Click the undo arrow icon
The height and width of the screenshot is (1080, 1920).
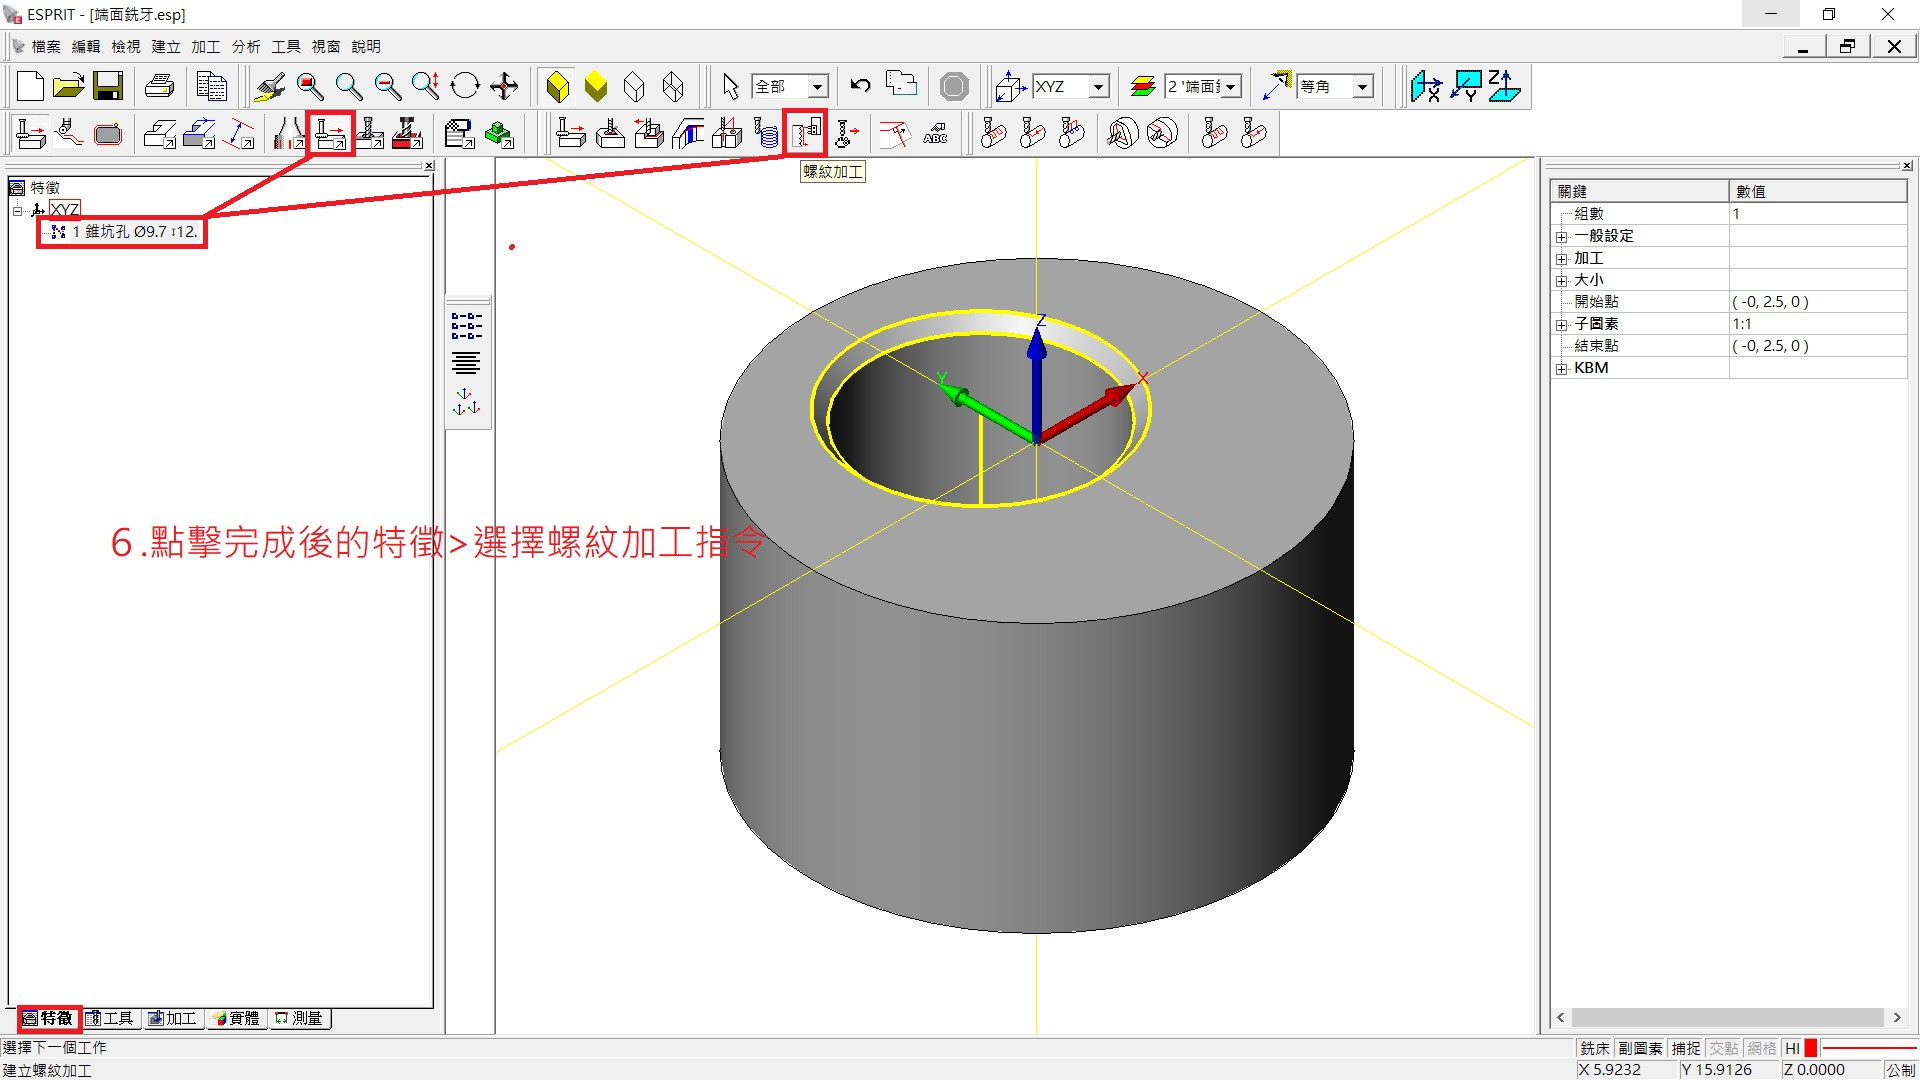pyautogui.click(x=860, y=87)
